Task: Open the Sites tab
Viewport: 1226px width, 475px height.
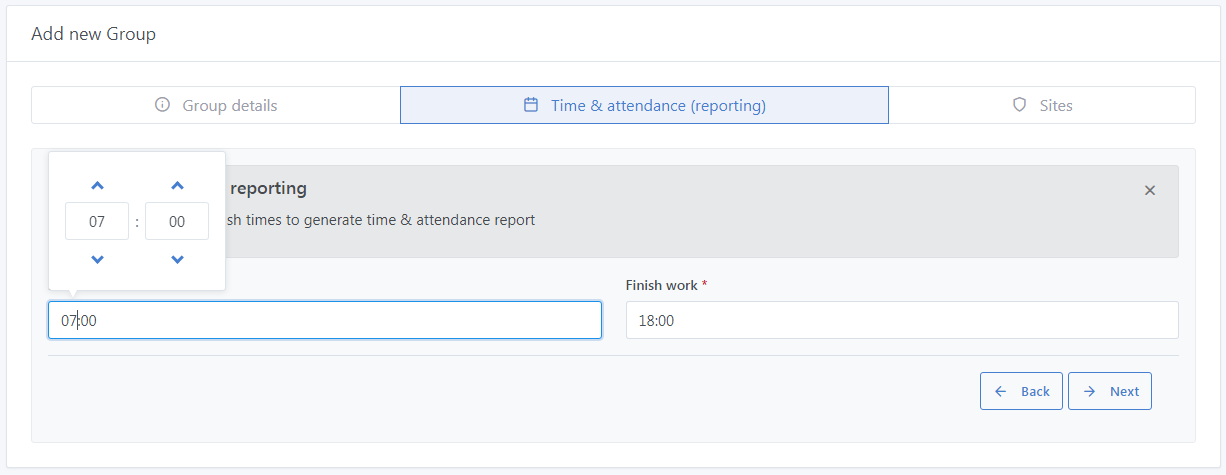Action: point(1055,105)
